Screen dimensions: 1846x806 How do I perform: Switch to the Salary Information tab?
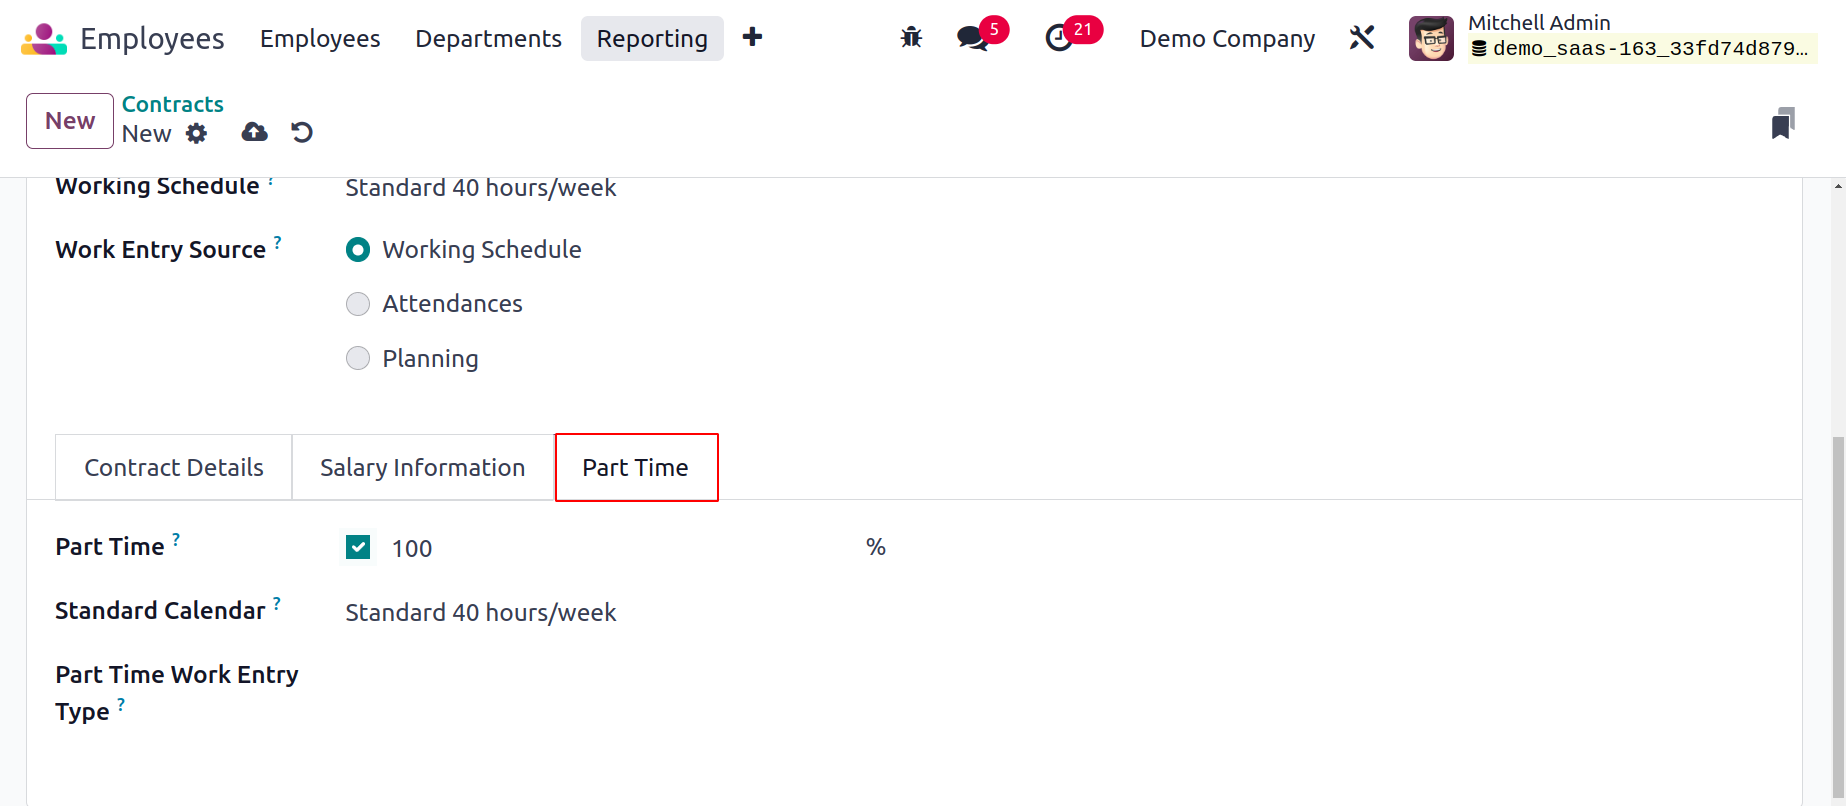click(423, 467)
